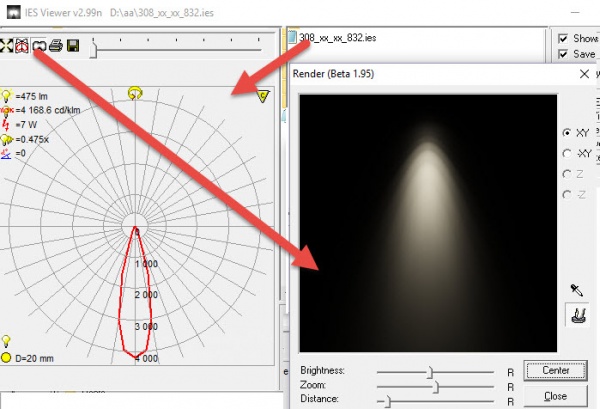Screen dimensions: 600x409
Task: Click the yellow rotation icon above the polar plot
Action: tap(135, 93)
